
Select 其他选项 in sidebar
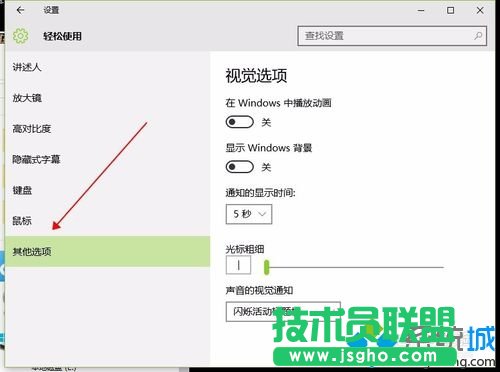click(x=108, y=251)
